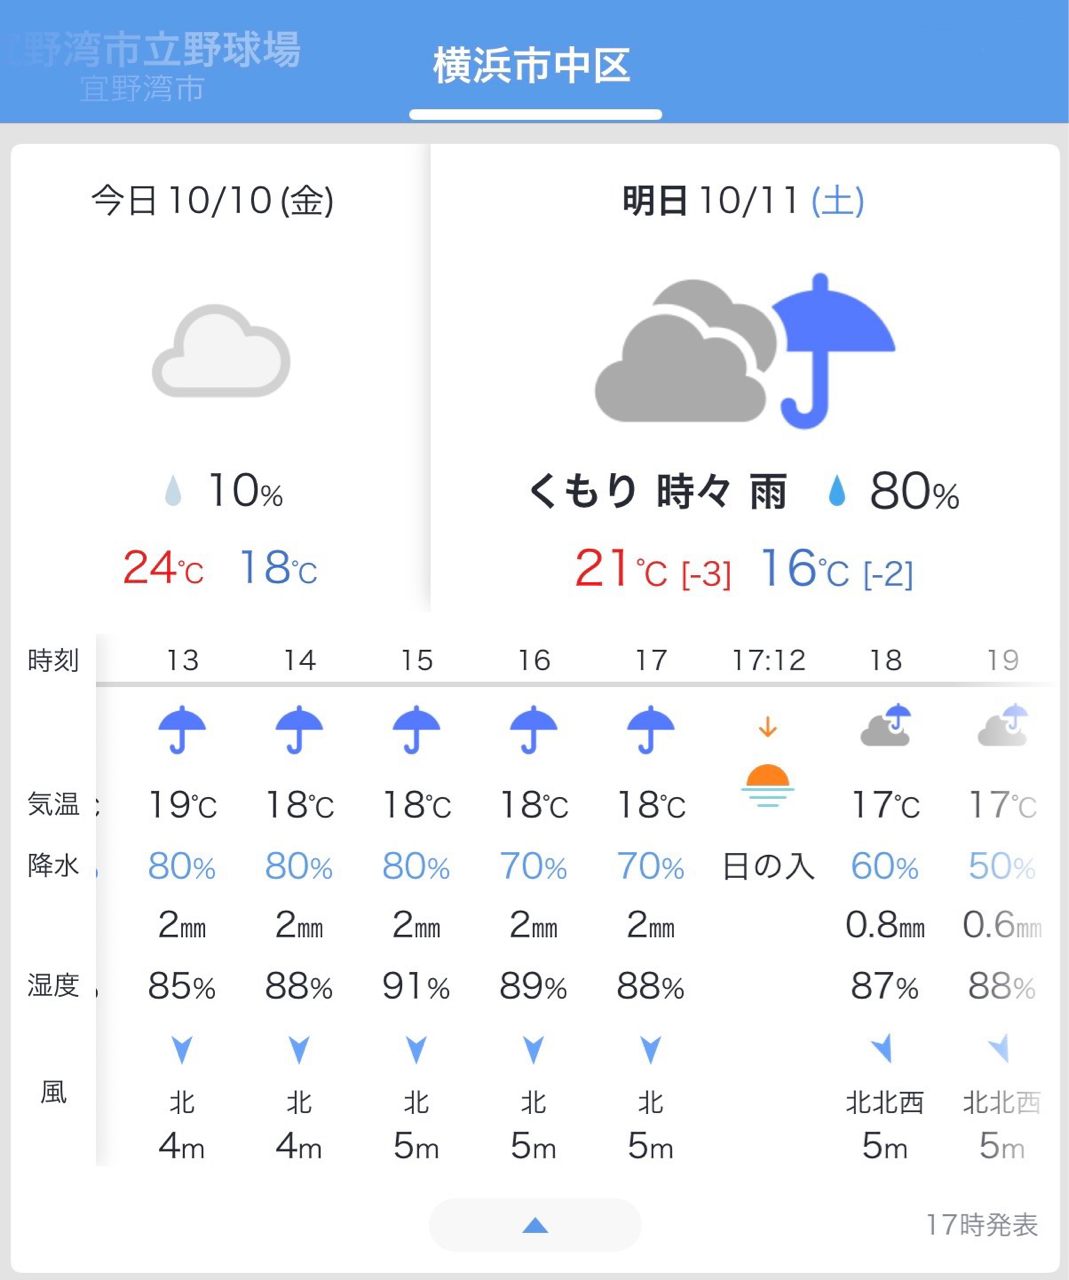Image resolution: width=1069 pixels, height=1280 pixels.
Task: Tap the 18 o'clock cloudy-rain icon
Action: pos(886,727)
